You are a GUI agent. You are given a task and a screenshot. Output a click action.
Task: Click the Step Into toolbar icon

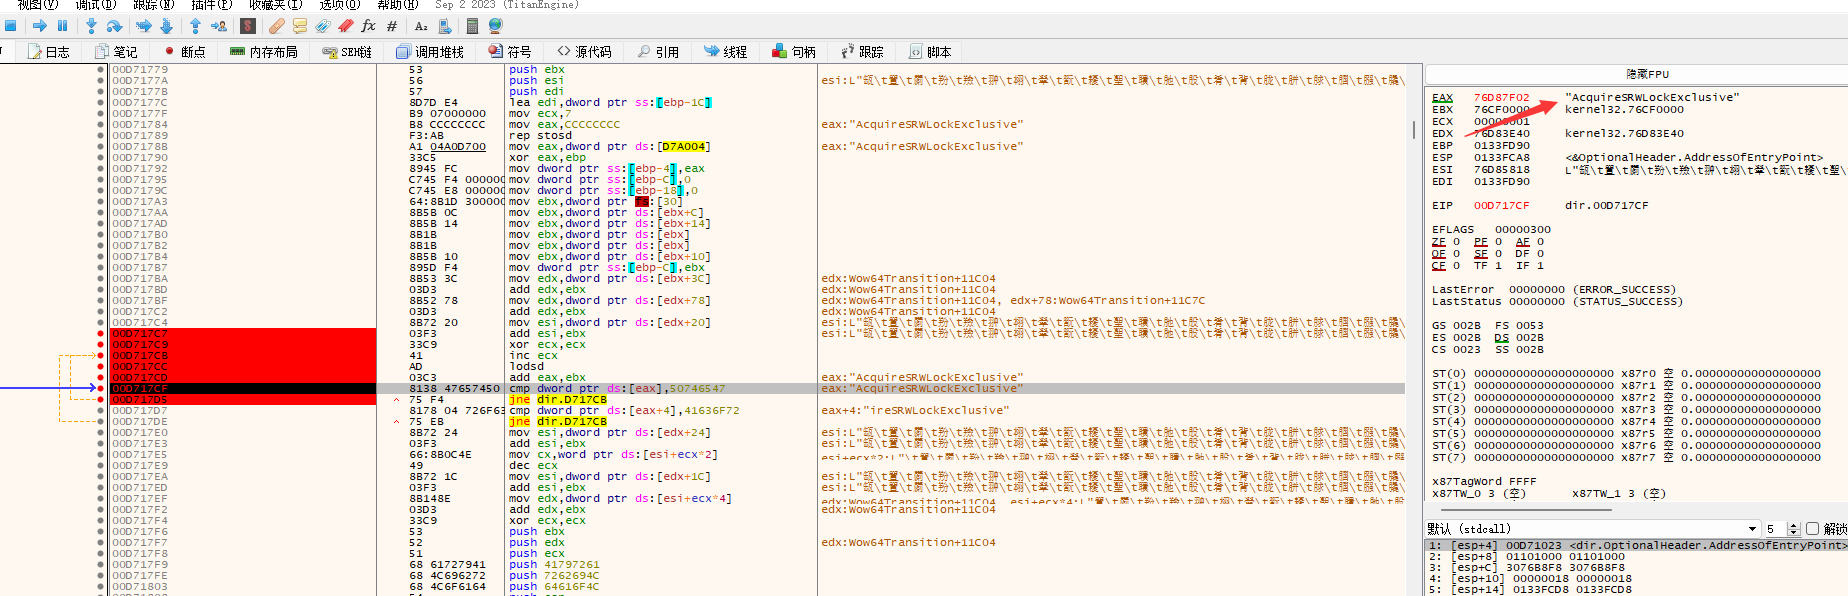pos(91,26)
